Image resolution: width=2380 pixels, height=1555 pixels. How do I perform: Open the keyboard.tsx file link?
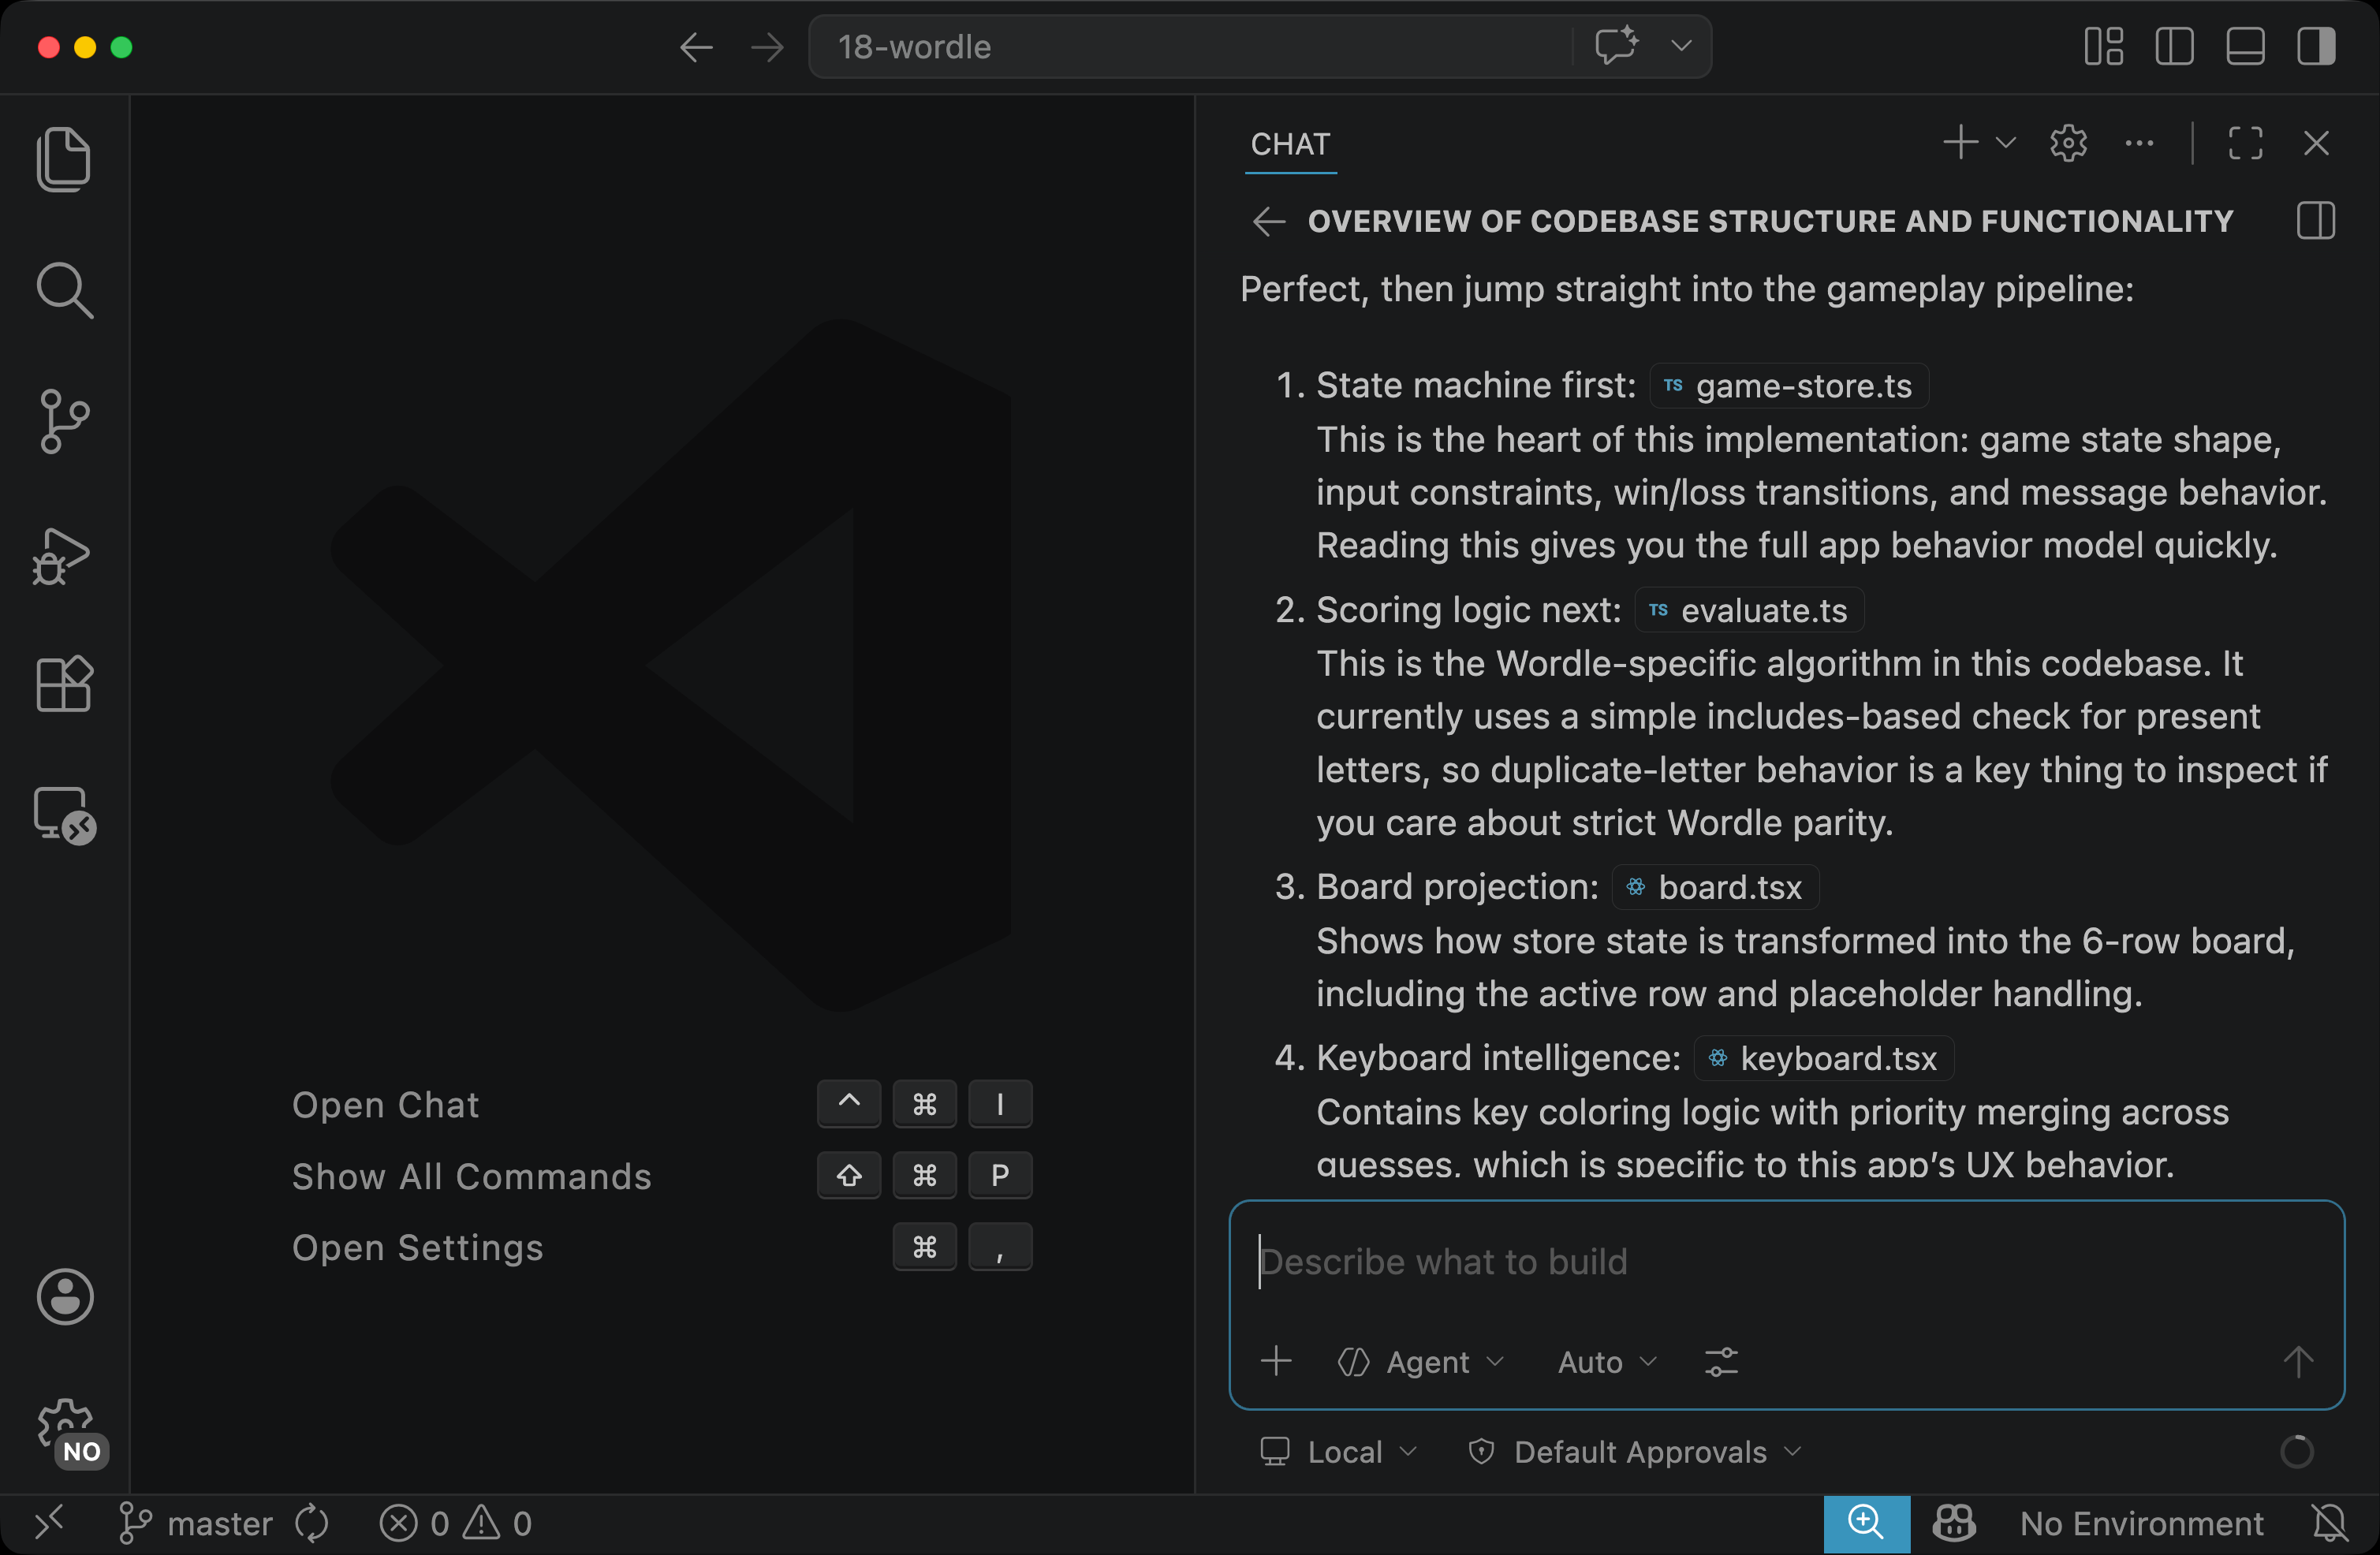pyautogui.click(x=1824, y=1058)
